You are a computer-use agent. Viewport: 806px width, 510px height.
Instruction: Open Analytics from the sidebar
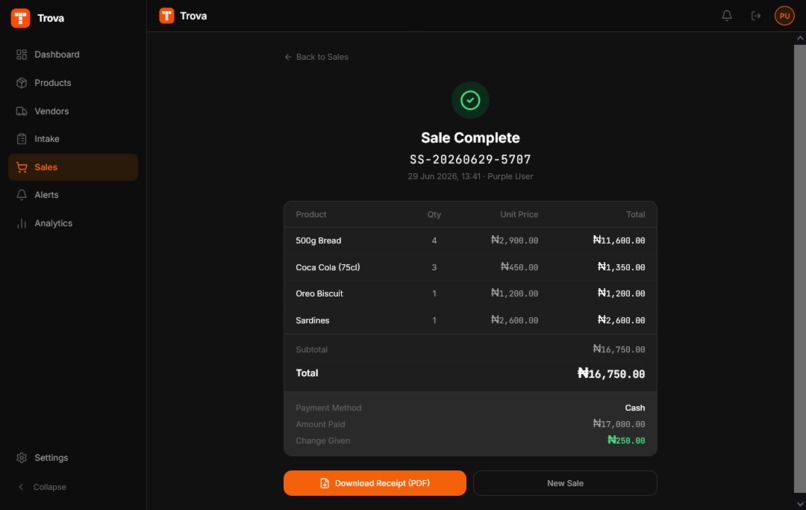click(73, 223)
